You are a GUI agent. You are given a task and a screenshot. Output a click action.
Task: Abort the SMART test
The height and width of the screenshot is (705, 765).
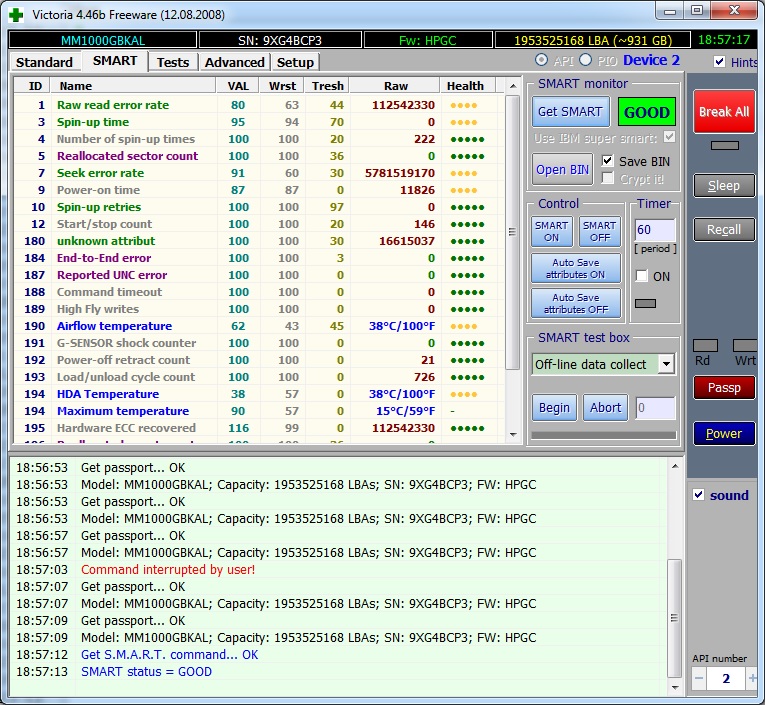click(605, 407)
